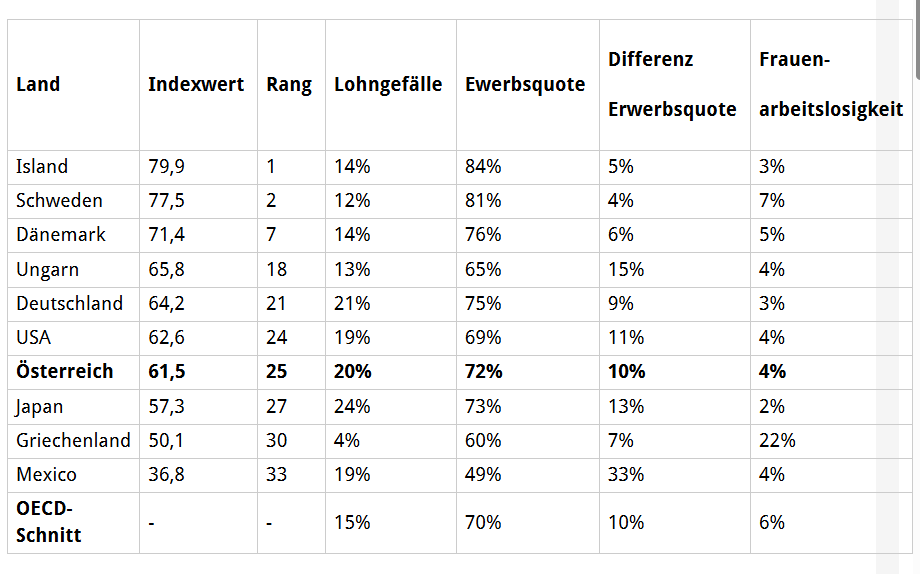Select the Lohngefälle column header

click(x=388, y=85)
